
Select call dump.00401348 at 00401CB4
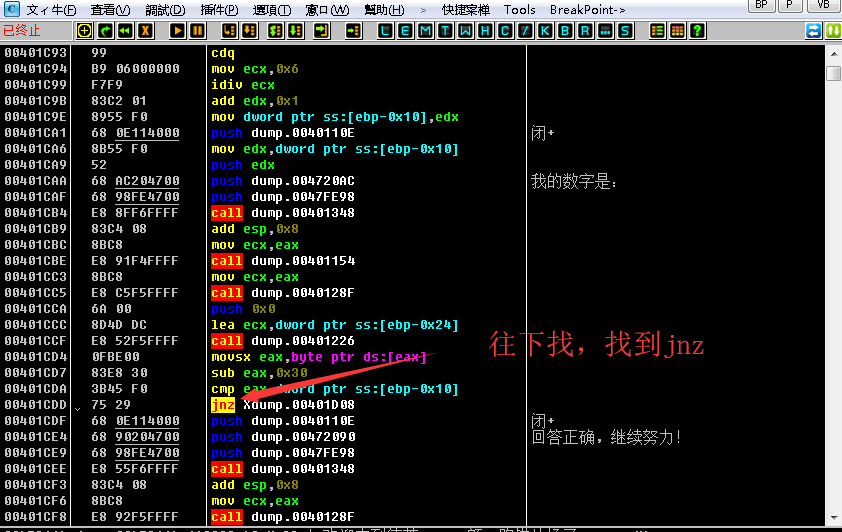(x=282, y=213)
